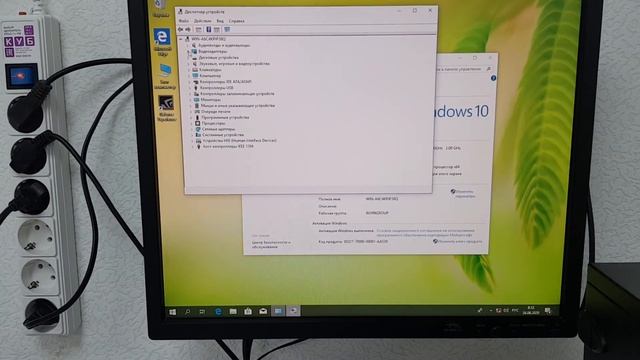Open Mail from the taskbar
640x360 pixels.
tap(263, 311)
